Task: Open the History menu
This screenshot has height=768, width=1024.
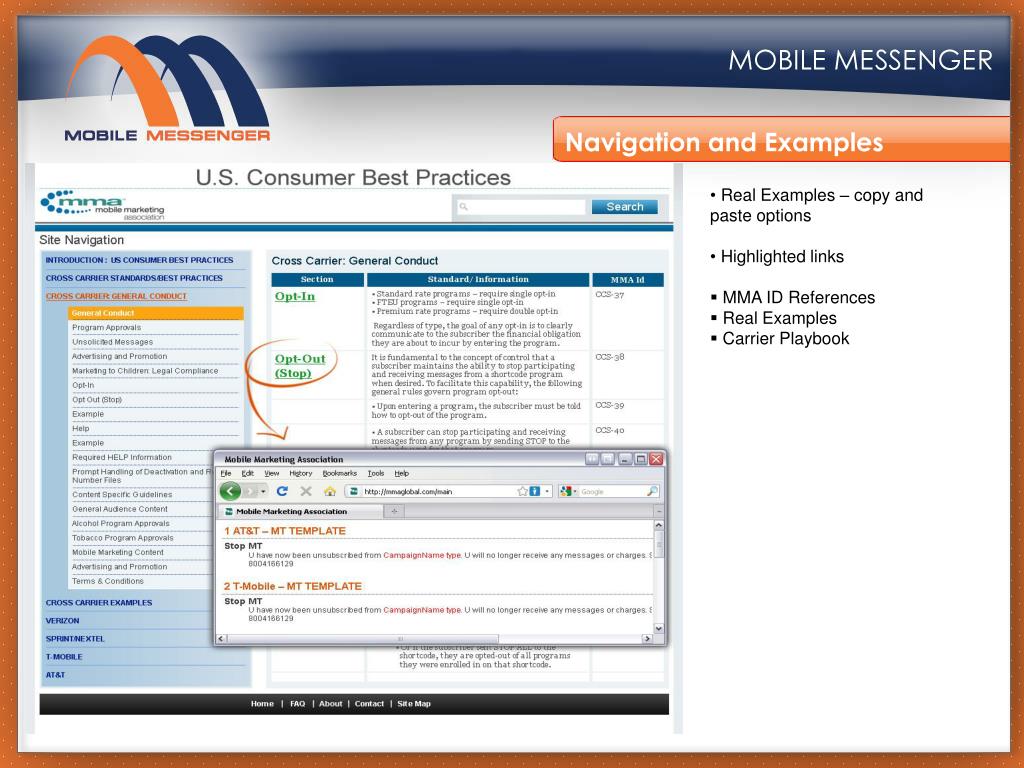Action: tap(300, 473)
